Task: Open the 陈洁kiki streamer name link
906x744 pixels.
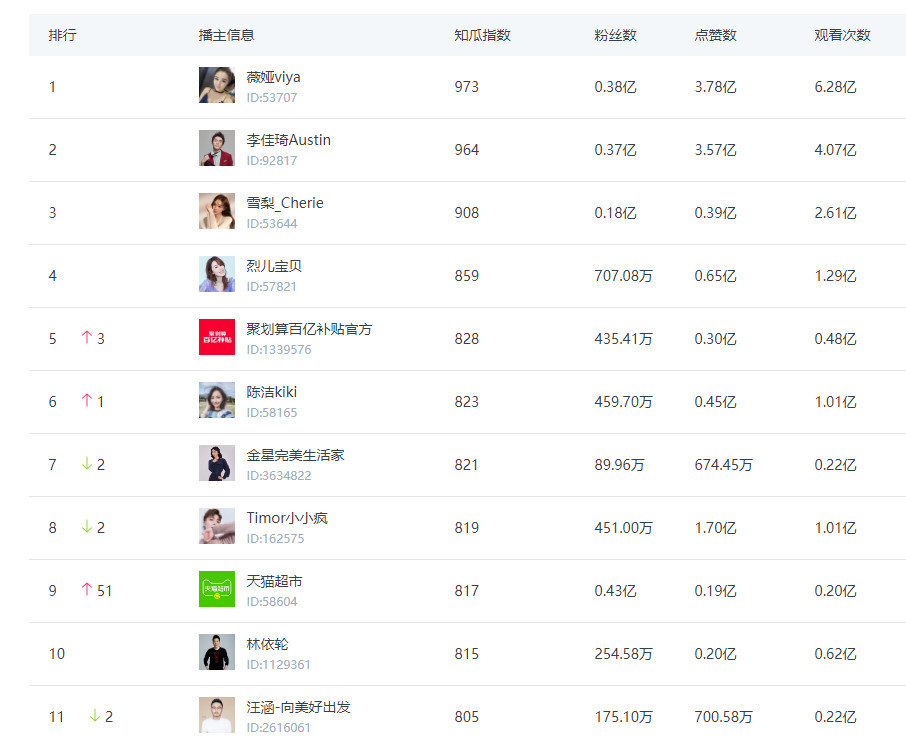Action: [x=272, y=392]
